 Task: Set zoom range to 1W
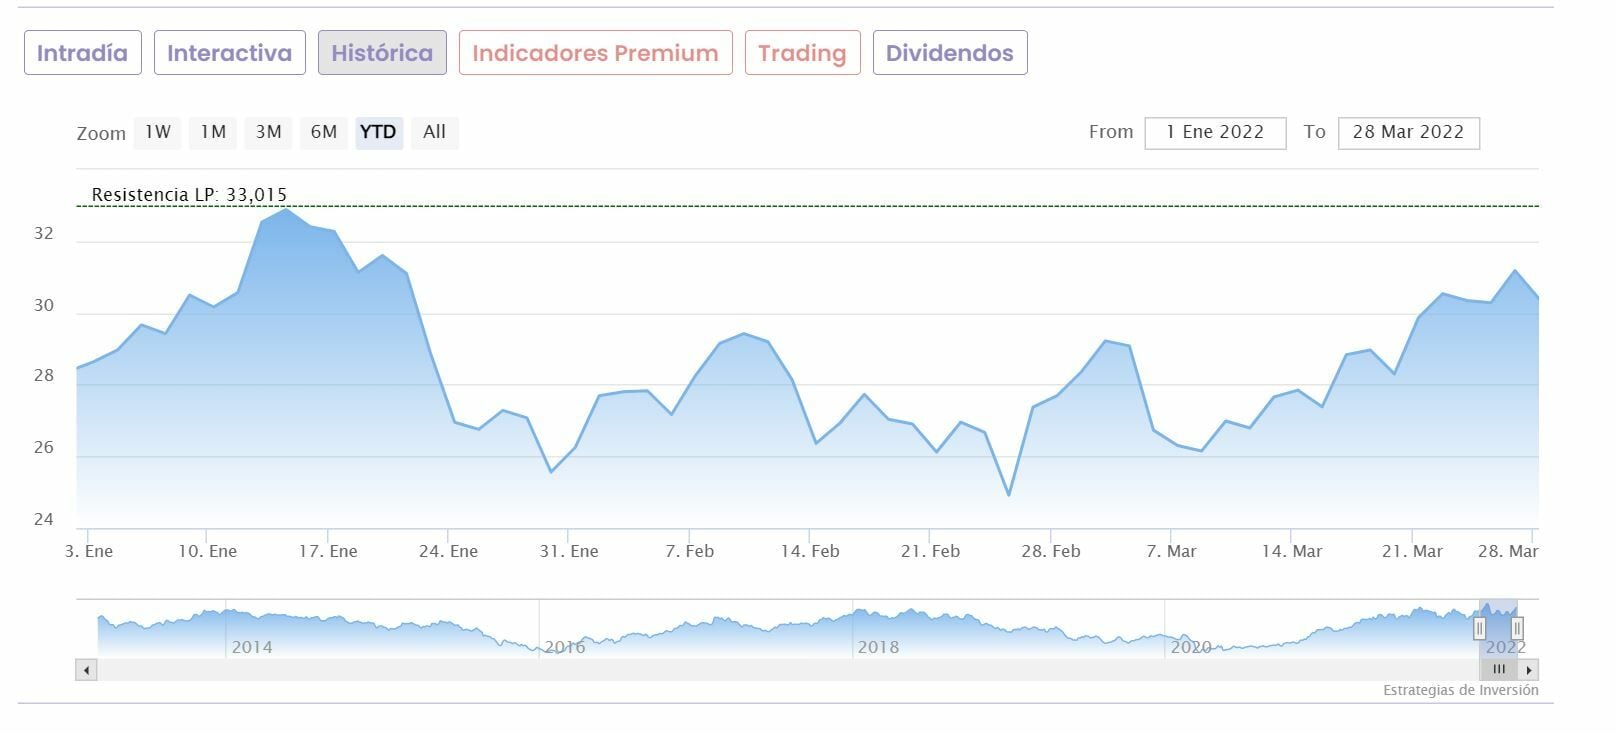(x=158, y=132)
